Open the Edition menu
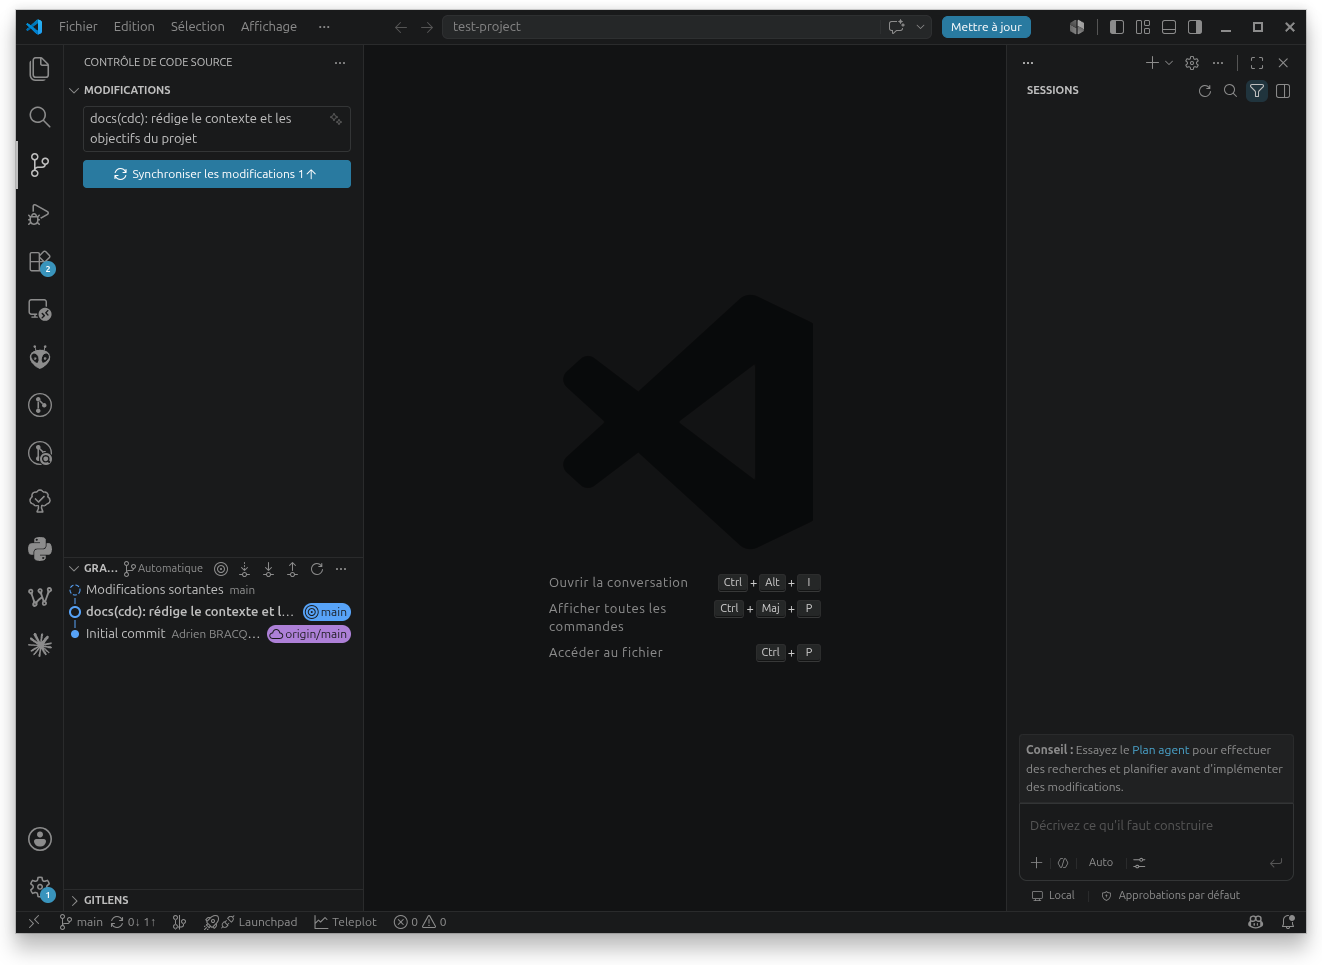Image resolution: width=1322 pixels, height=965 pixels. [x=134, y=27]
